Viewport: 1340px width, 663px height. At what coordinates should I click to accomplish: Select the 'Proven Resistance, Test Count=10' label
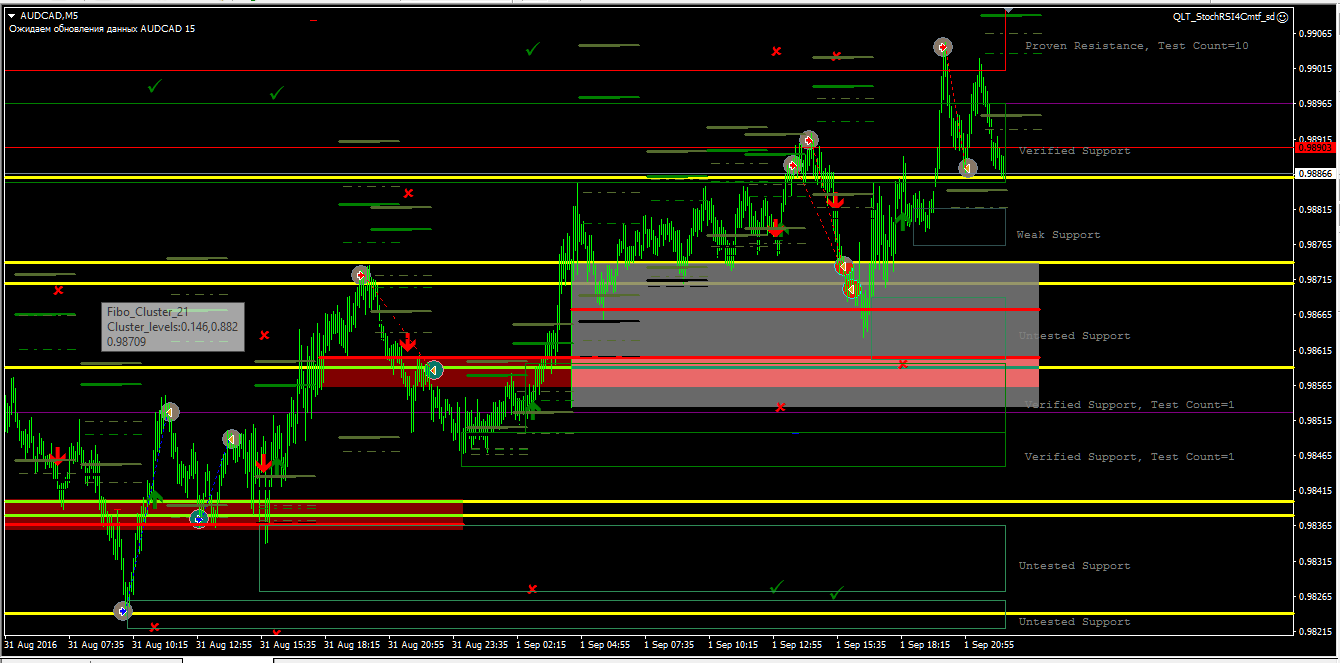[x=1137, y=46]
